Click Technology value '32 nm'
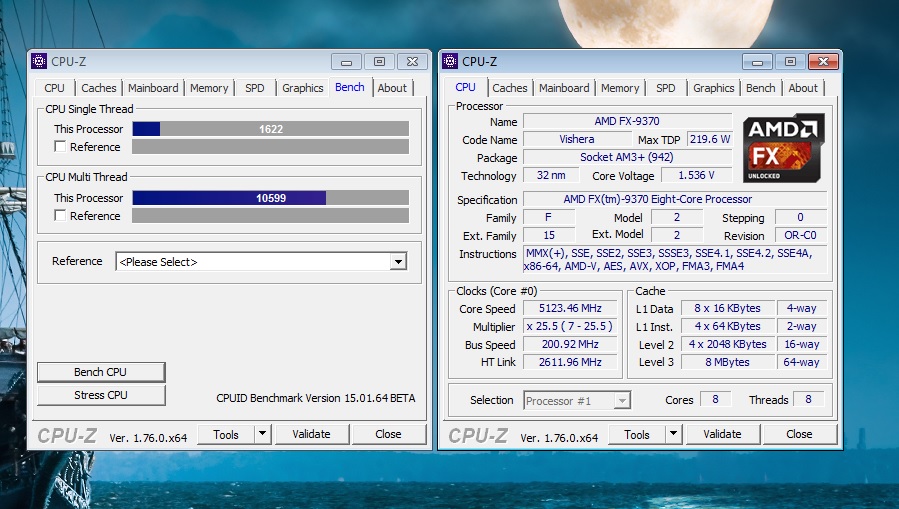Screen dimensions: 899x509 pyautogui.click(x=551, y=175)
